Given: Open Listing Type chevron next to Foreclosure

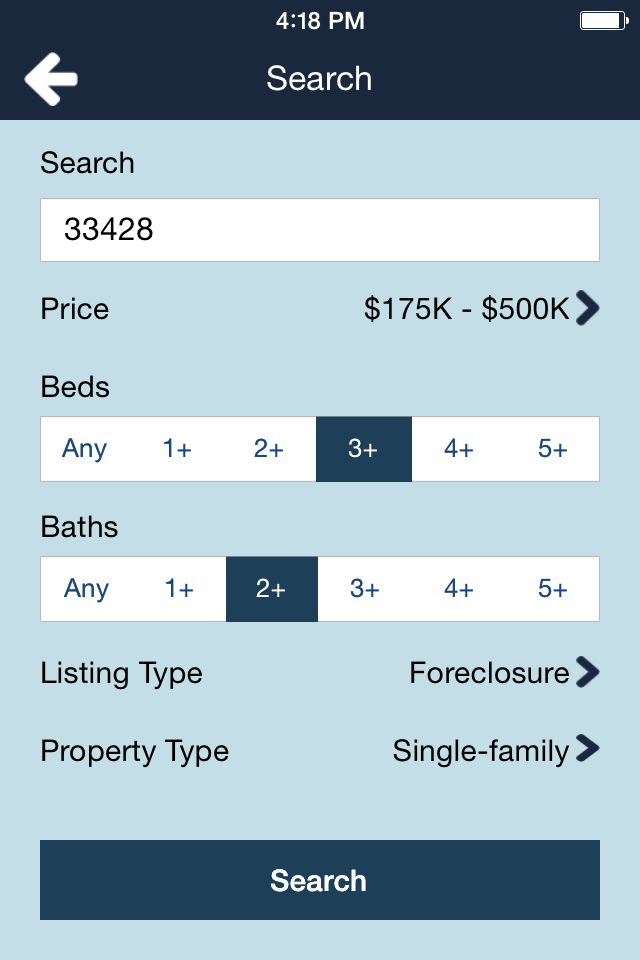Looking at the screenshot, I should pyautogui.click(x=587, y=672).
